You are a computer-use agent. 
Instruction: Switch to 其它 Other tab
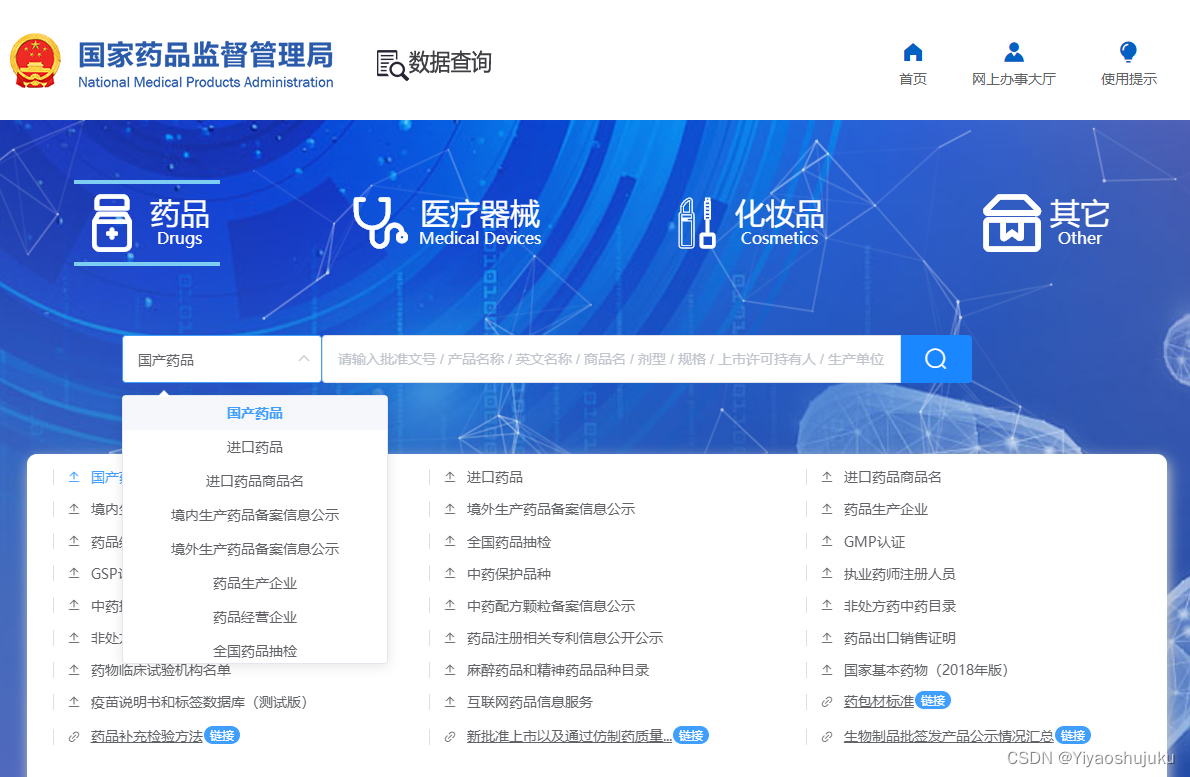click(1046, 223)
